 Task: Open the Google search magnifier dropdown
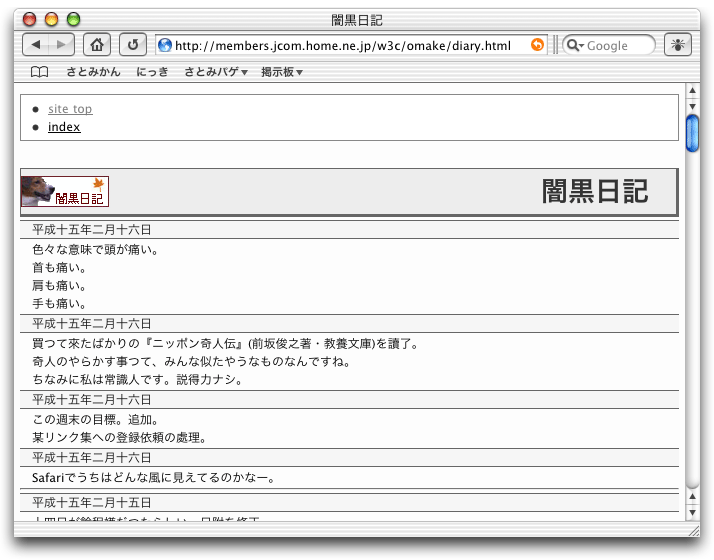coord(575,45)
